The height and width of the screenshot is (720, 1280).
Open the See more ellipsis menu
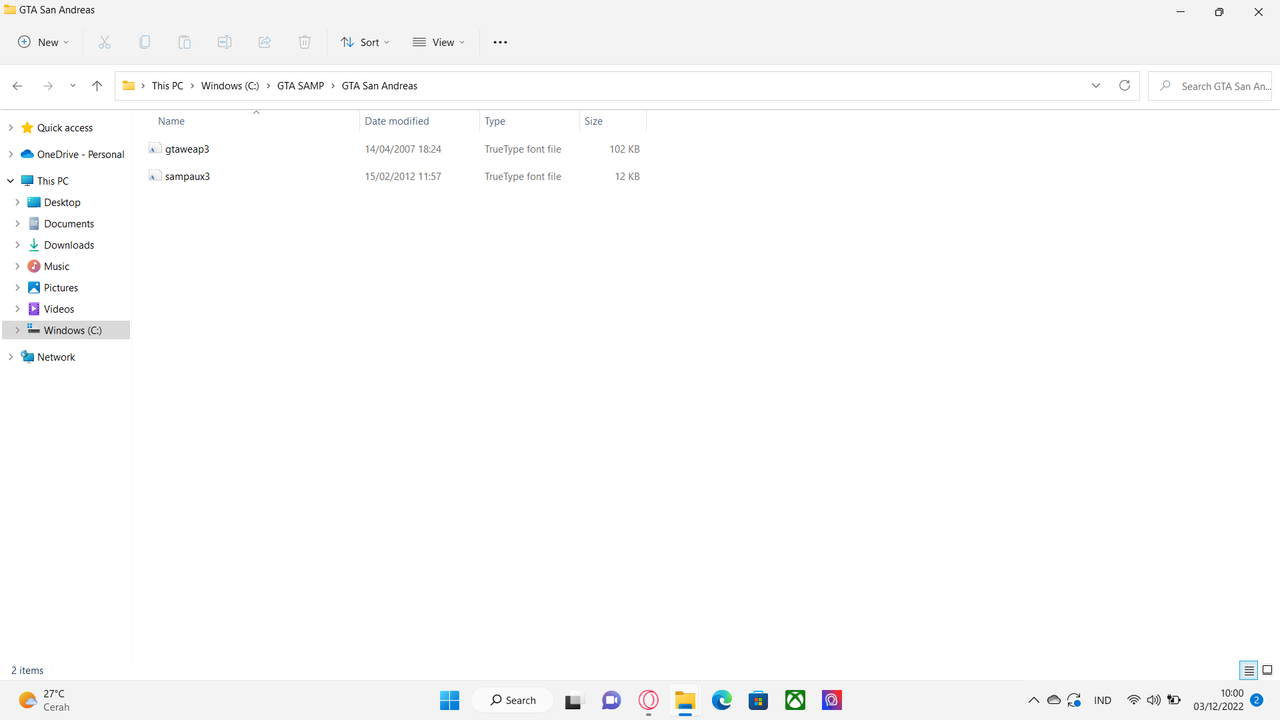pos(500,42)
